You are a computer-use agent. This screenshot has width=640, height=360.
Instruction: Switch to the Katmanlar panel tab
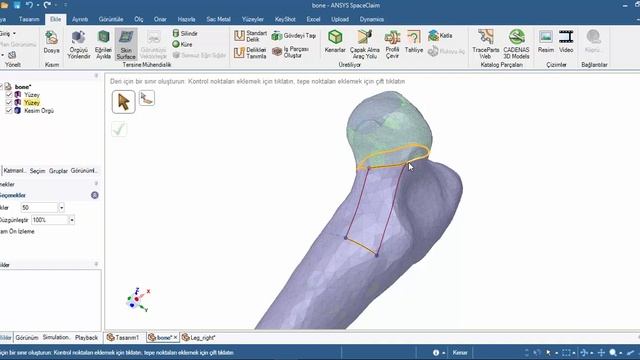[x=14, y=171]
